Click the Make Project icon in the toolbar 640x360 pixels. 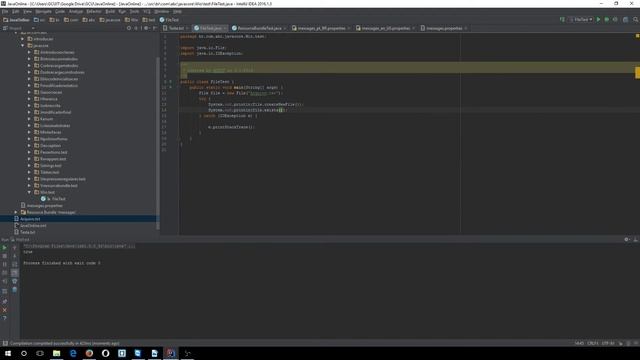click(x=562, y=20)
